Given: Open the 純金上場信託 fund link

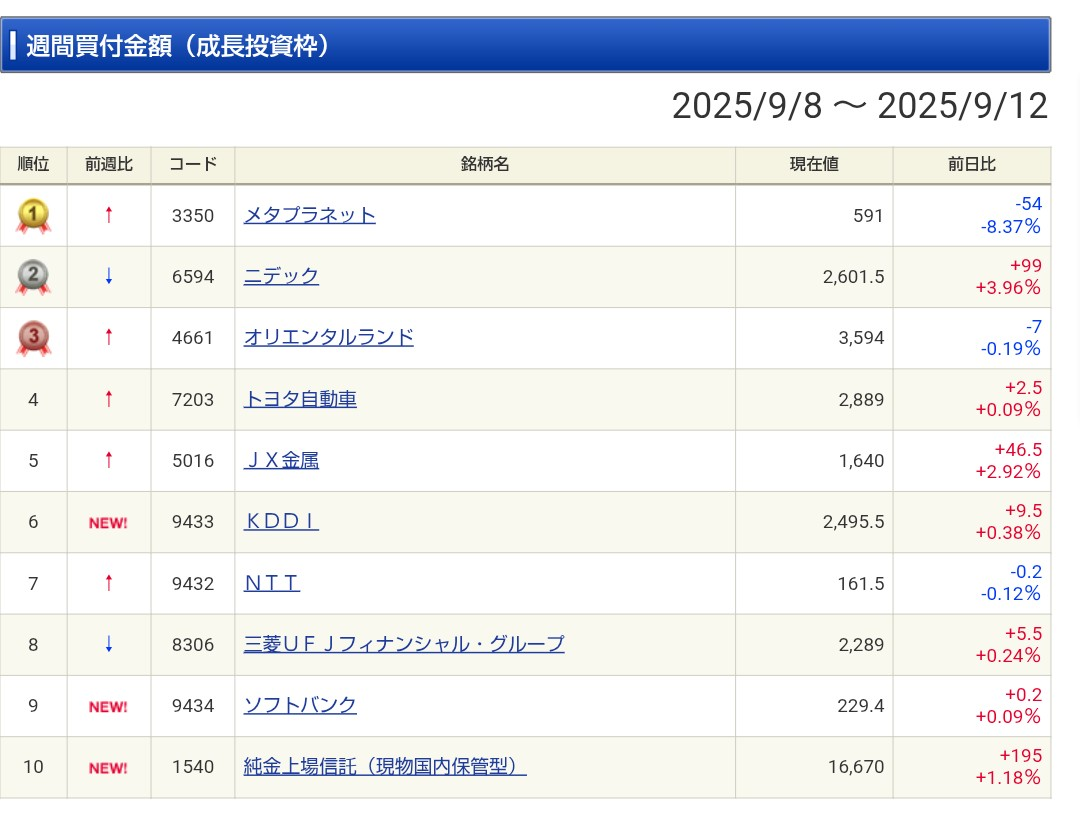Looking at the screenshot, I should pyautogui.click(x=385, y=767).
